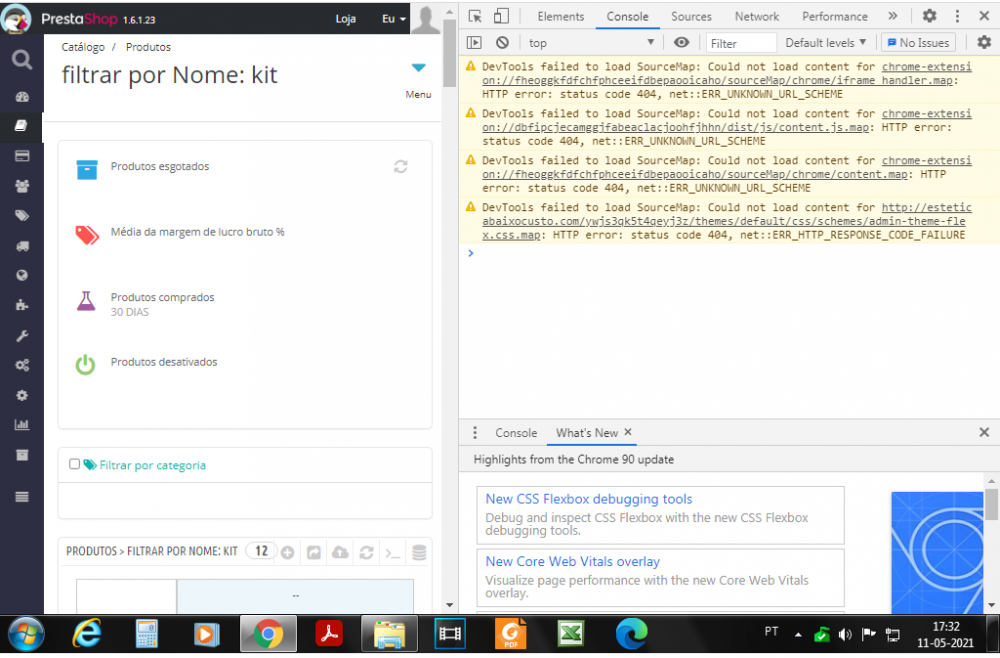Switch to the Elements tab
This screenshot has height=658, width=1000.
[560, 16]
